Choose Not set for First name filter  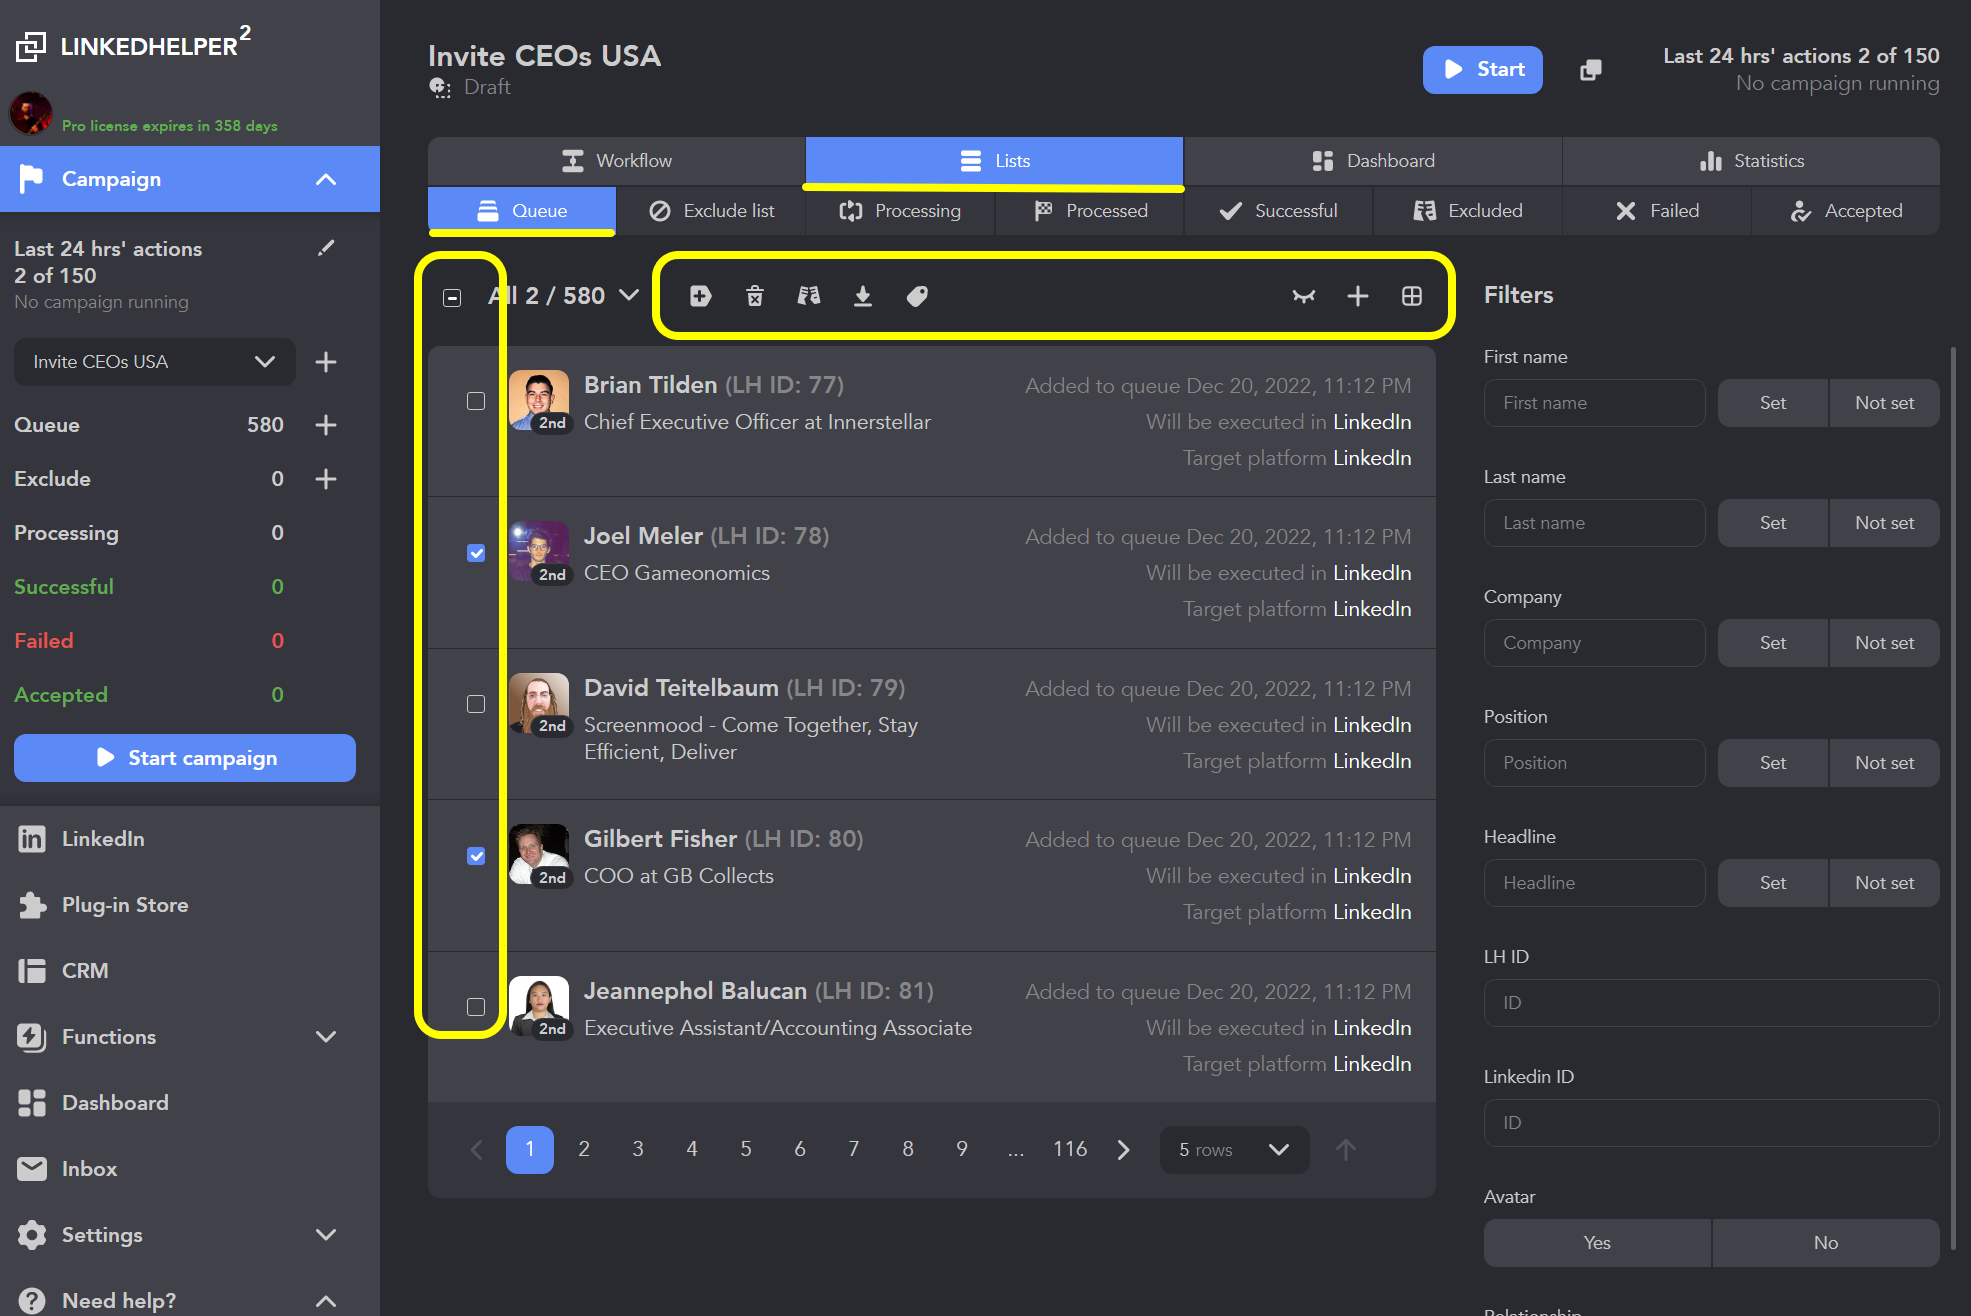pyautogui.click(x=1884, y=403)
